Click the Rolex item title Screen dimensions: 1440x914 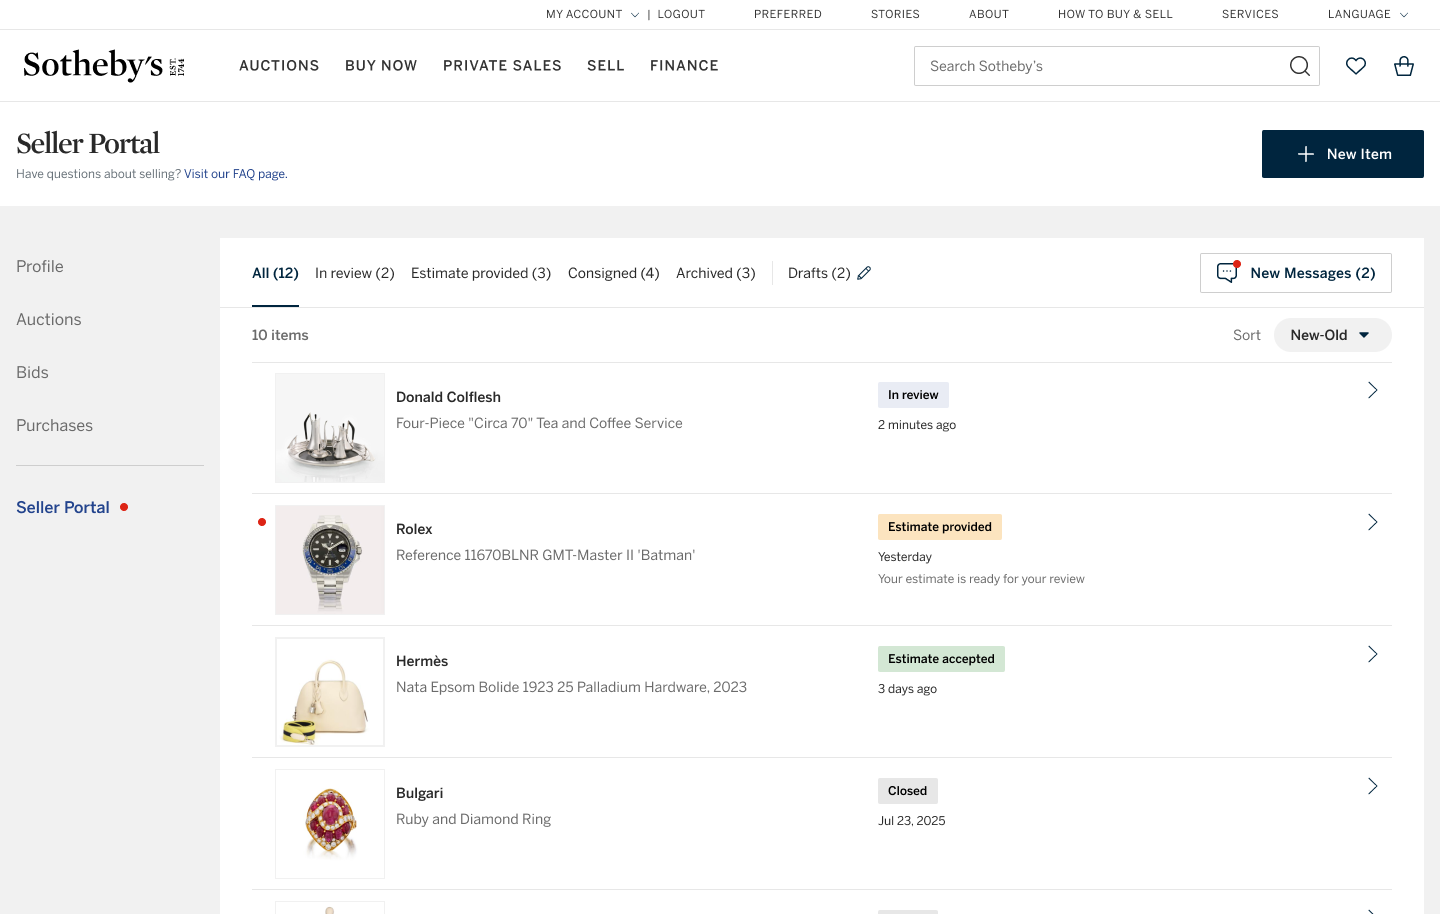(x=414, y=529)
